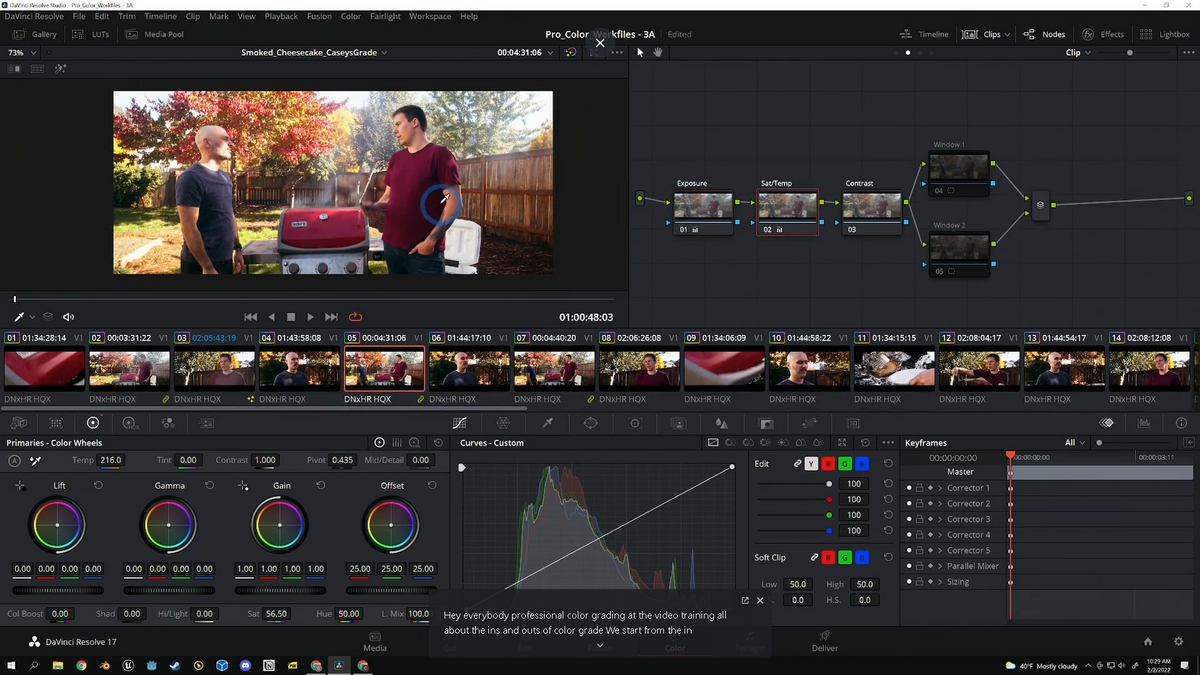Open the Workspace menu
Viewport: 1200px width, 675px height.
coord(430,16)
